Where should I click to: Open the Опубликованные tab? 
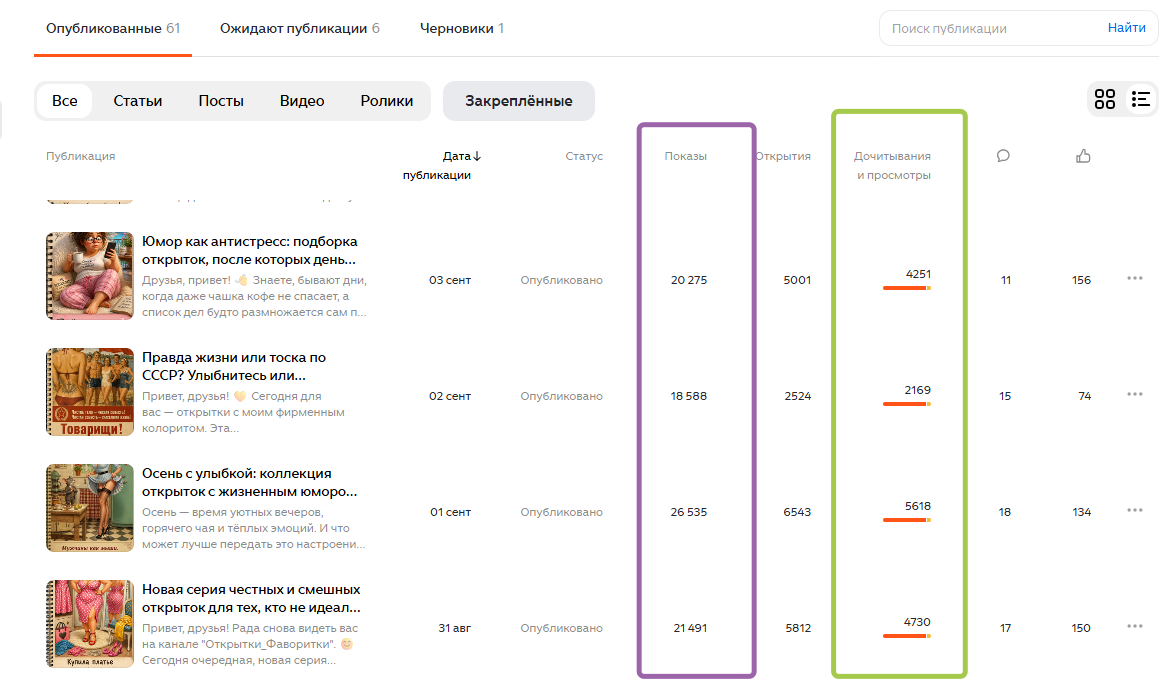coord(112,29)
